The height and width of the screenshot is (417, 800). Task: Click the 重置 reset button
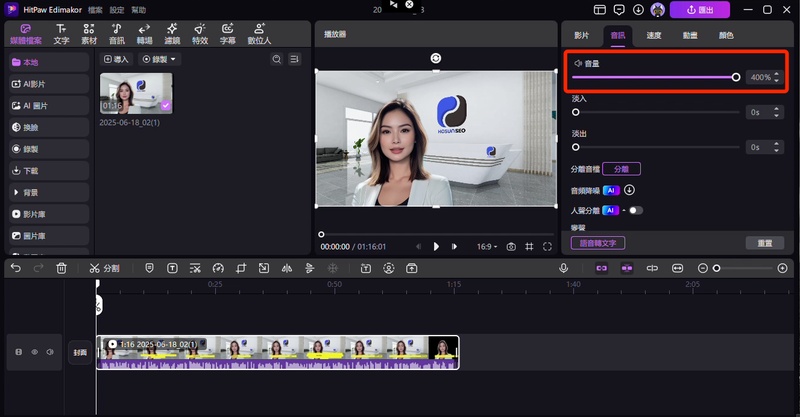tap(764, 243)
